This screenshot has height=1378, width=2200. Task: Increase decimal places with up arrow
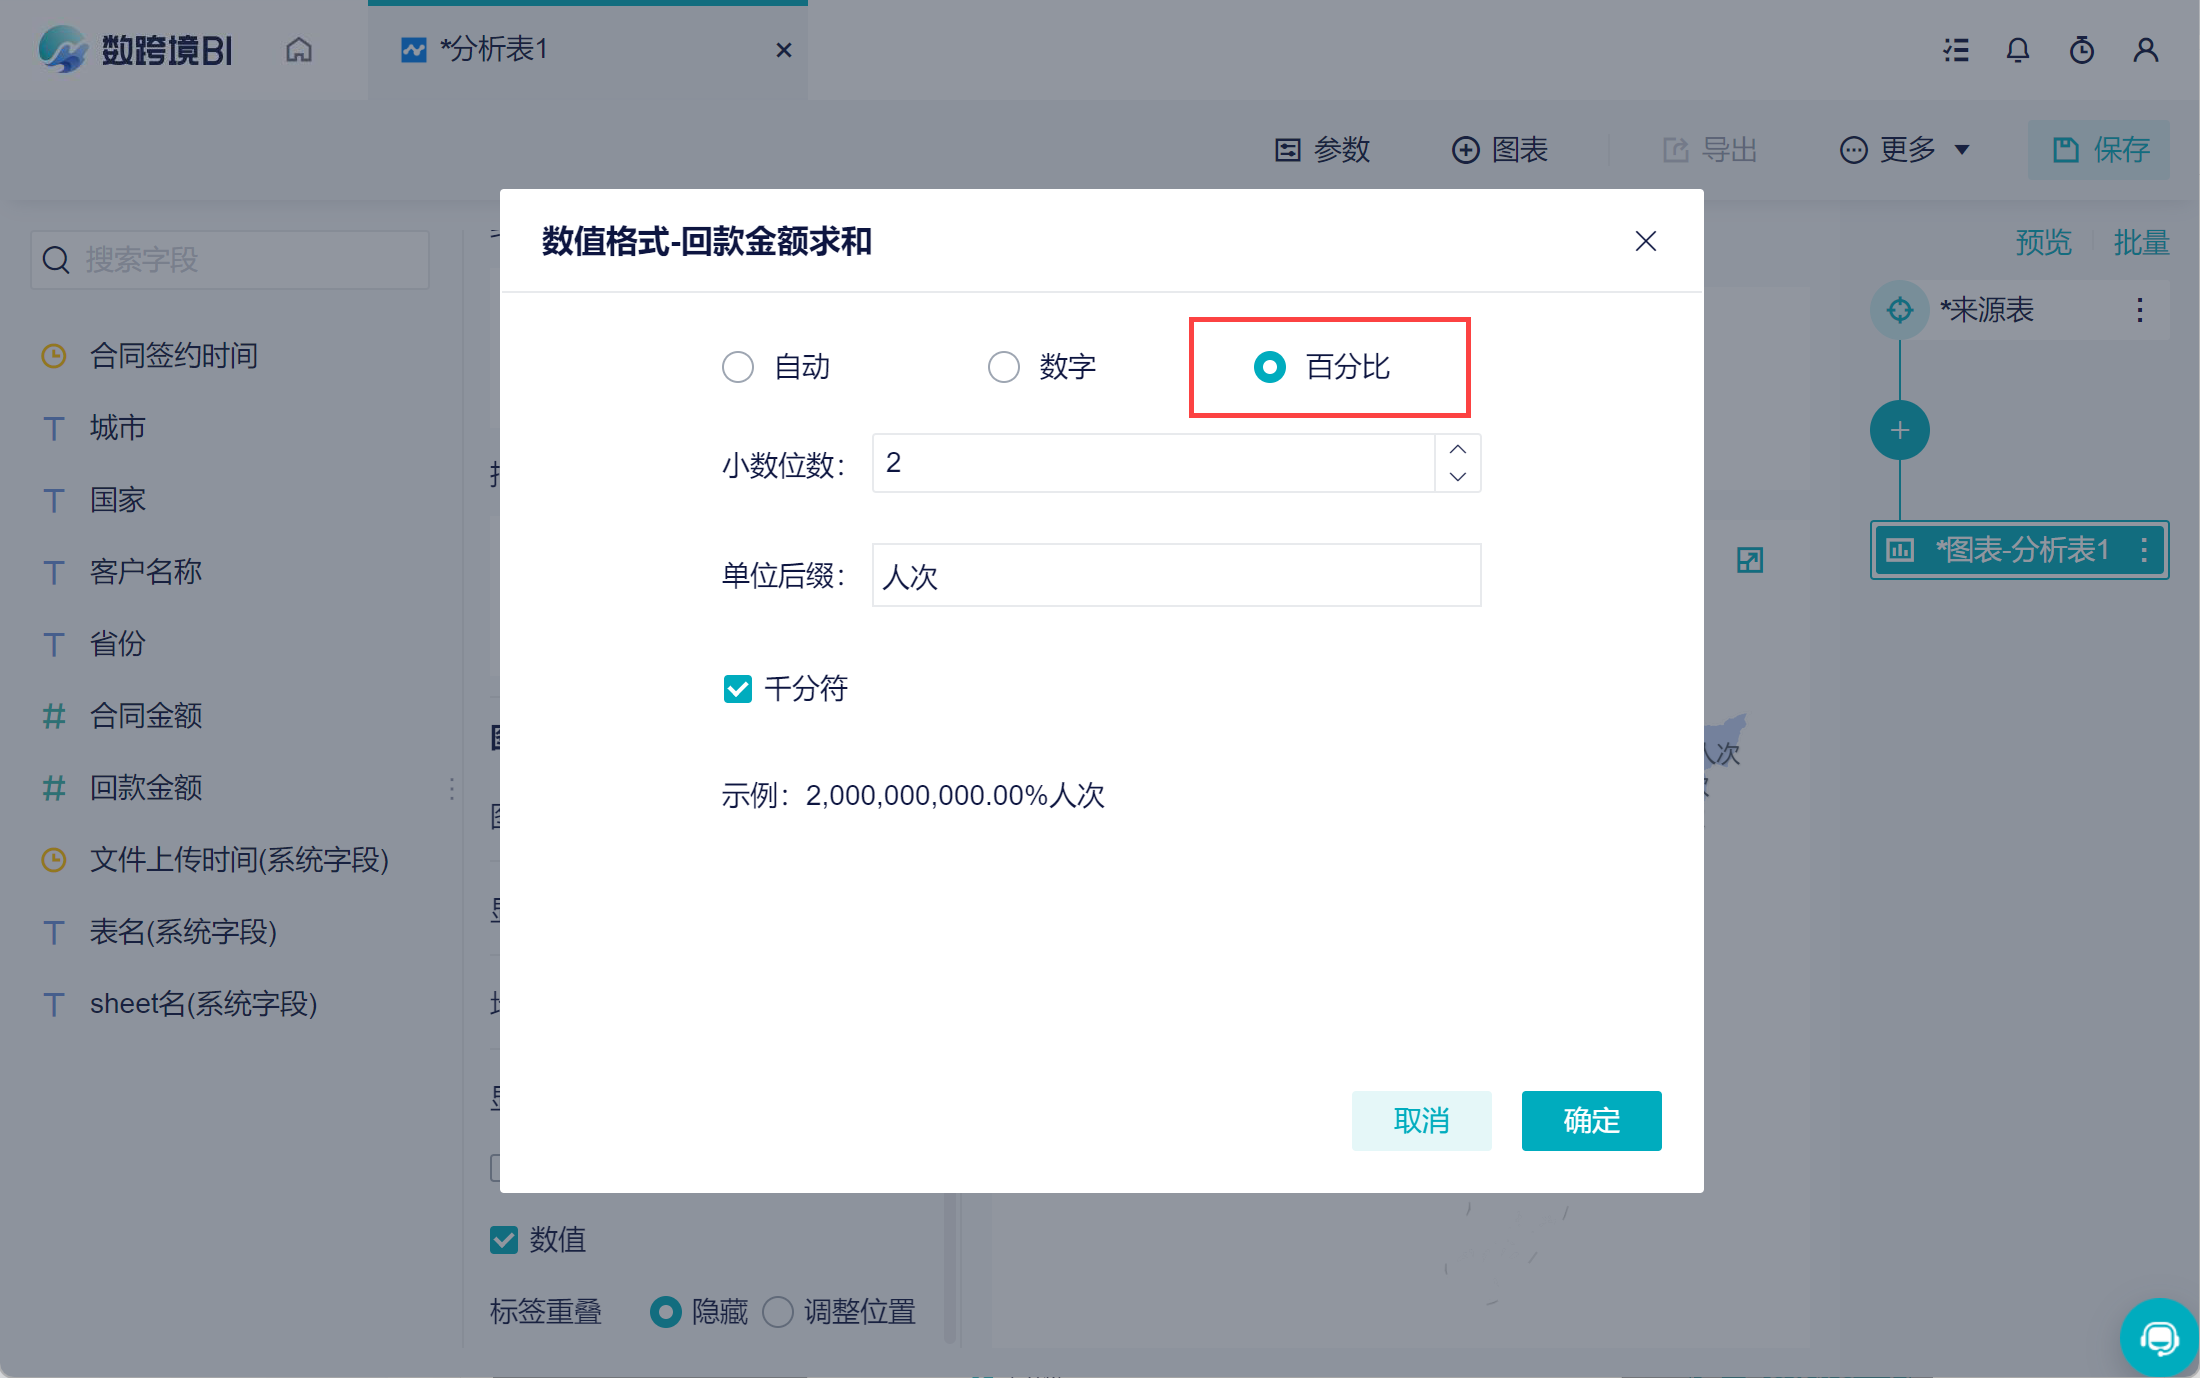1458,449
